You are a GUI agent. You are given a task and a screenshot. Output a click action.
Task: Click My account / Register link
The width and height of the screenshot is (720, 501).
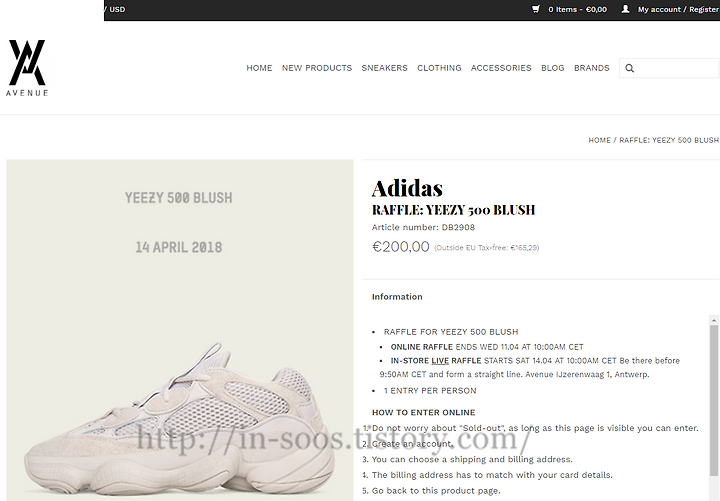(678, 9)
